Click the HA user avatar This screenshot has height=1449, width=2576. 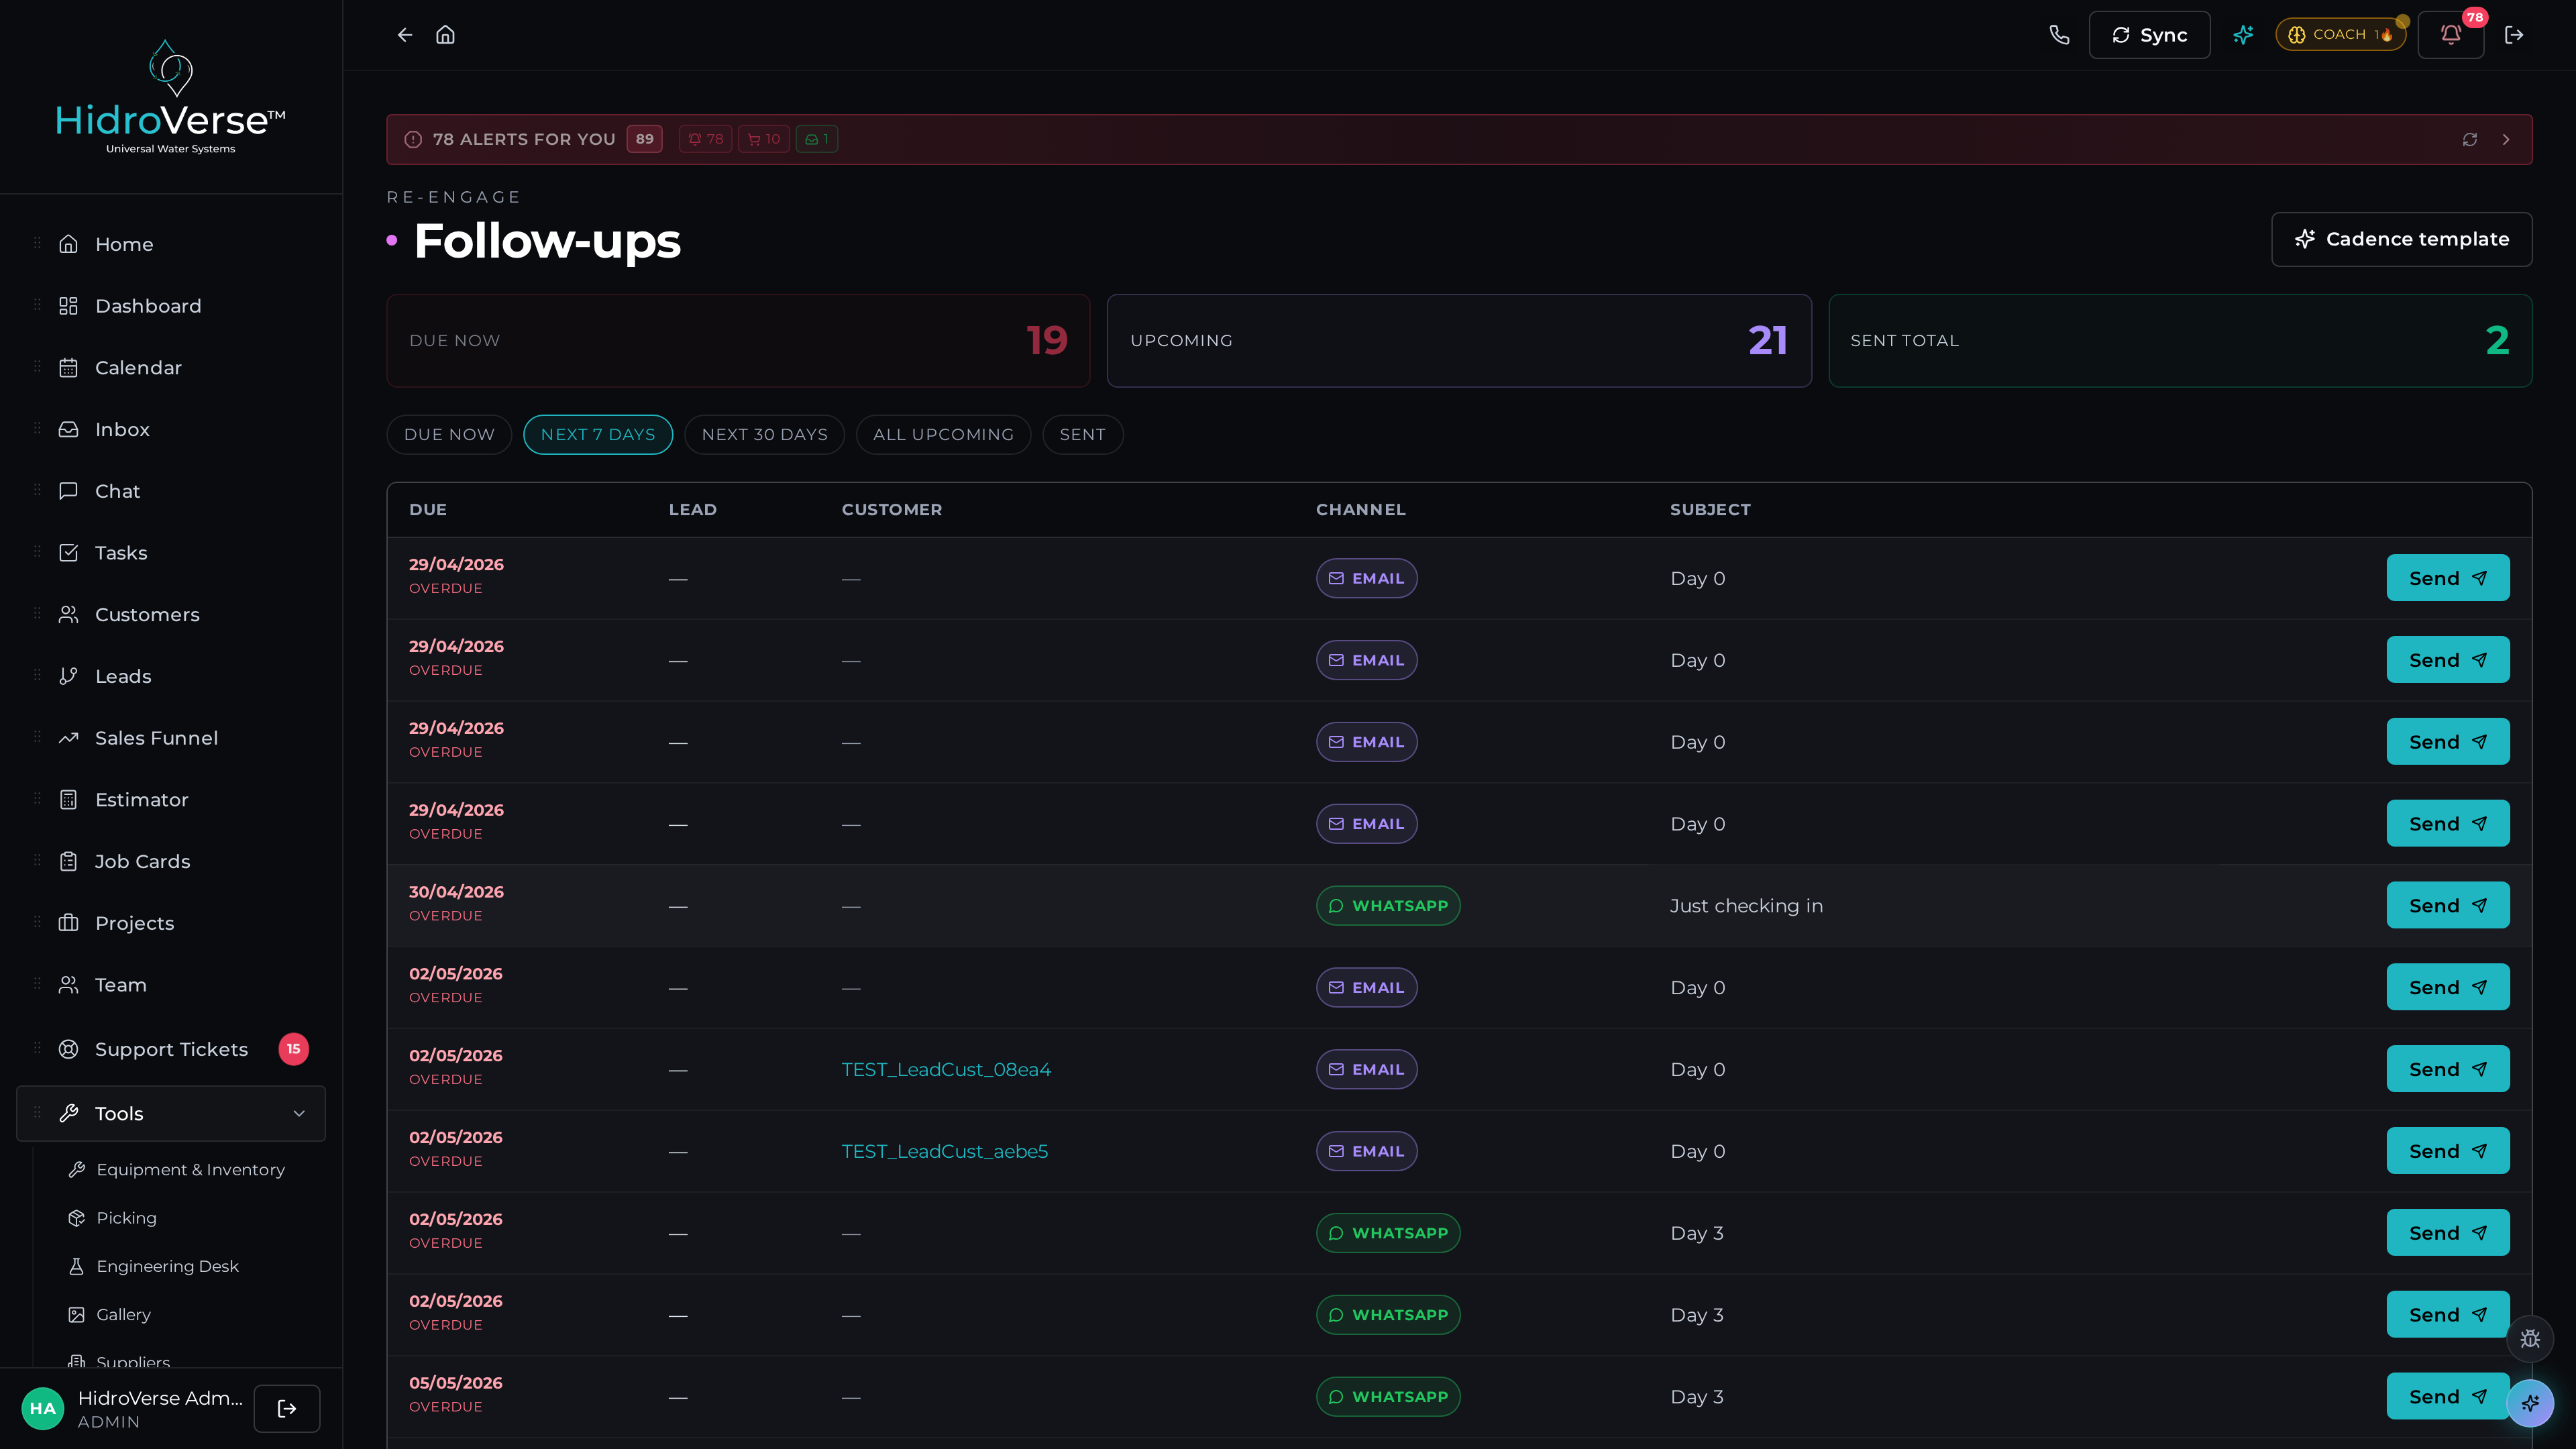pyautogui.click(x=43, y=1408)
